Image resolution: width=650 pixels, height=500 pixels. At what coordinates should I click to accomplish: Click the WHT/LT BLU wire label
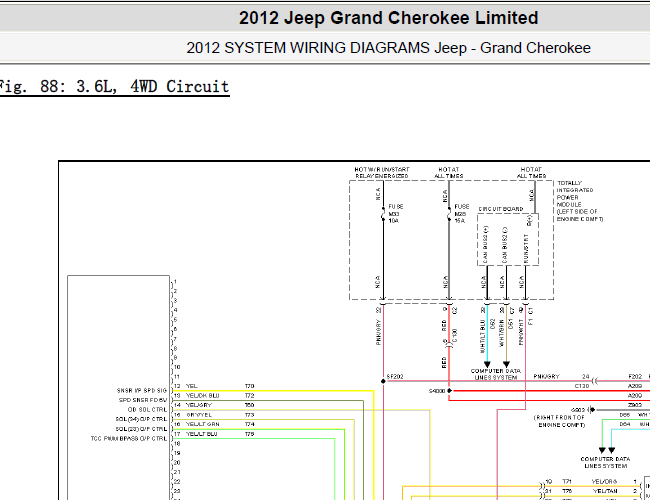click(483, 336)
